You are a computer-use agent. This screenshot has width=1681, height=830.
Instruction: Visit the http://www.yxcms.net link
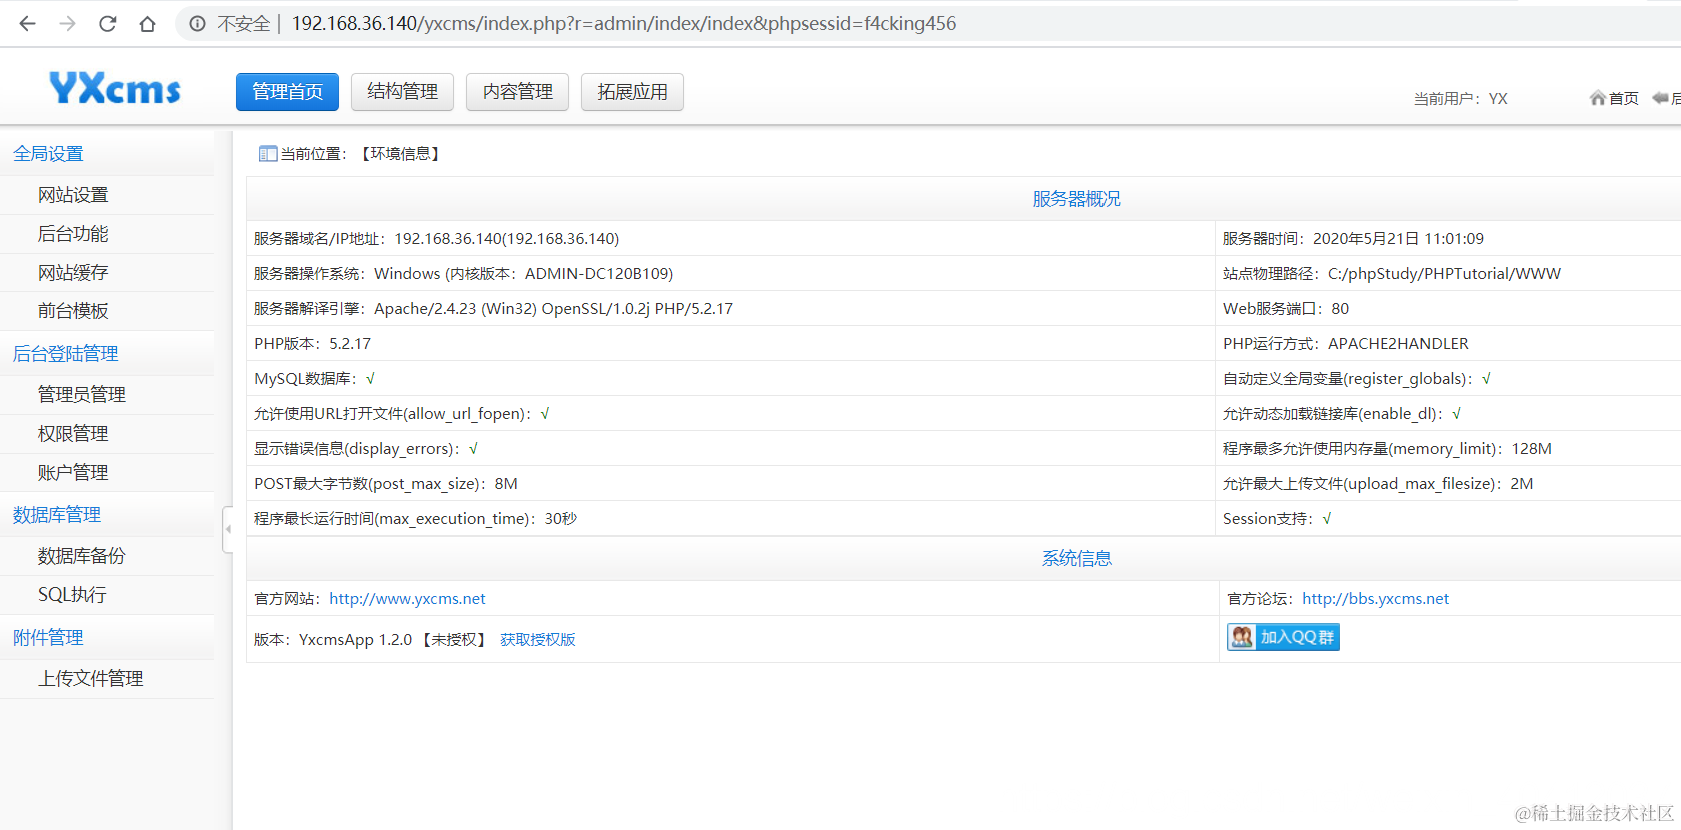click(x=407, y=599)
